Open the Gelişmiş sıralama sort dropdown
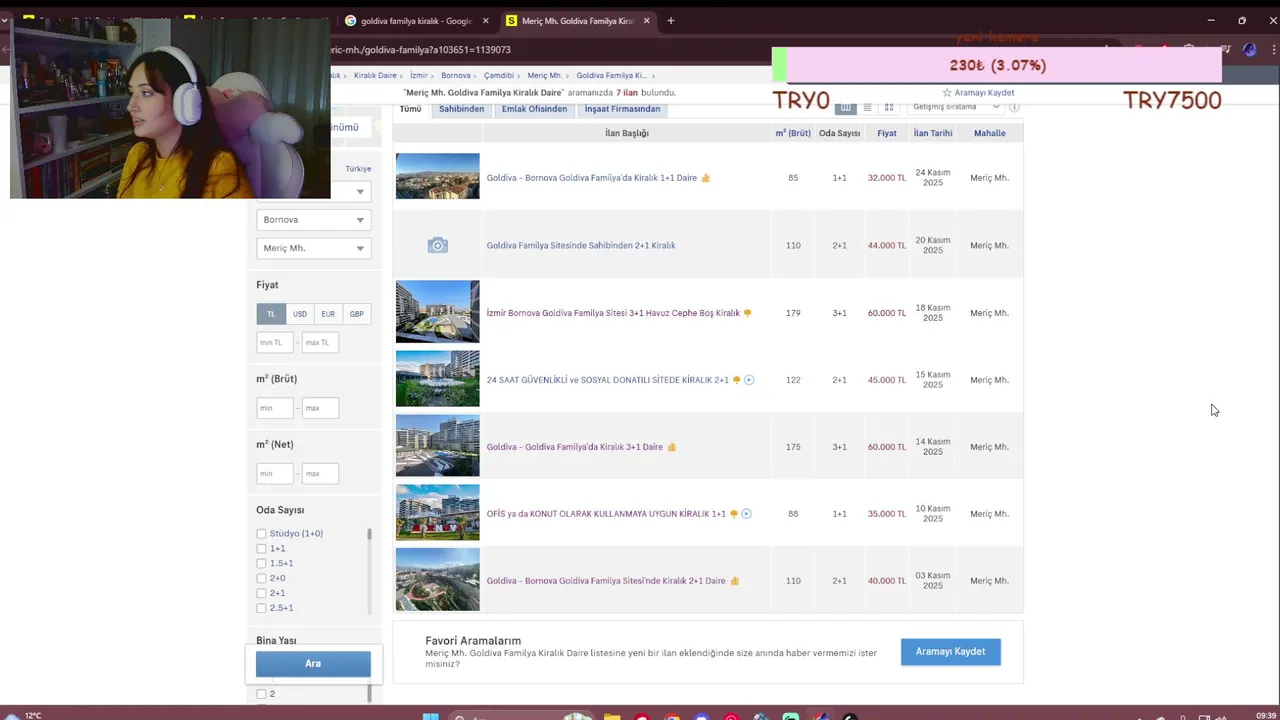Viewport: 1280px width, 720px height. point(956,107)
